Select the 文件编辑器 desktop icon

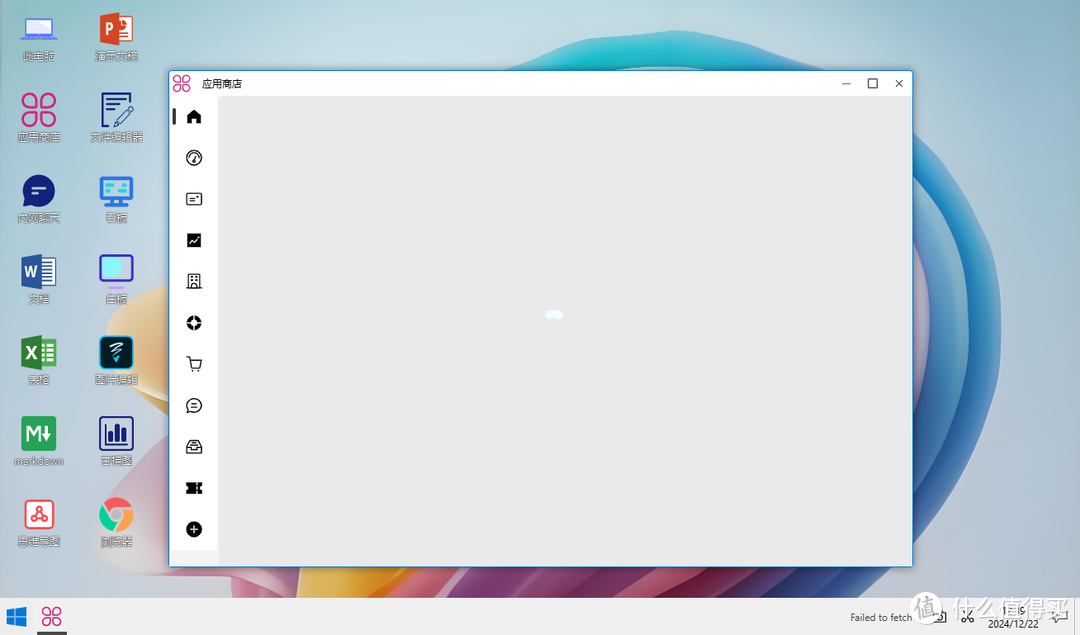[x=116, y=118]
